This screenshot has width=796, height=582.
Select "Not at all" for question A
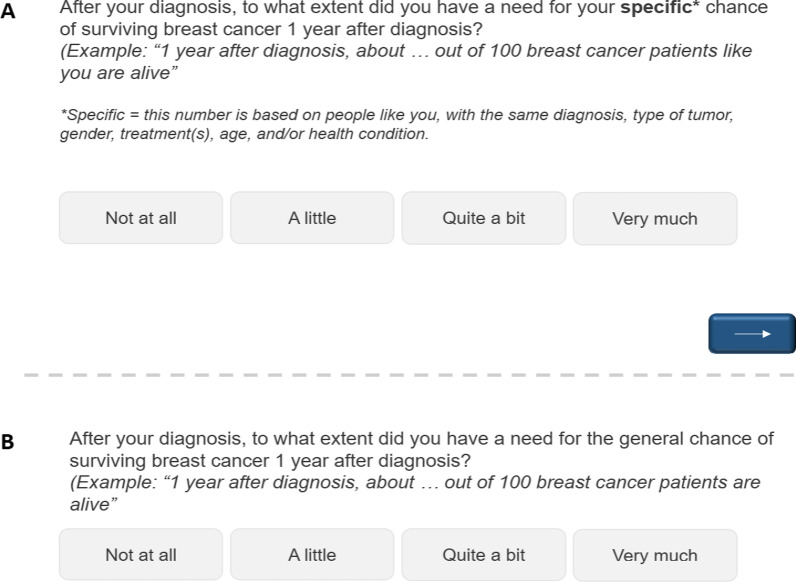141,218
